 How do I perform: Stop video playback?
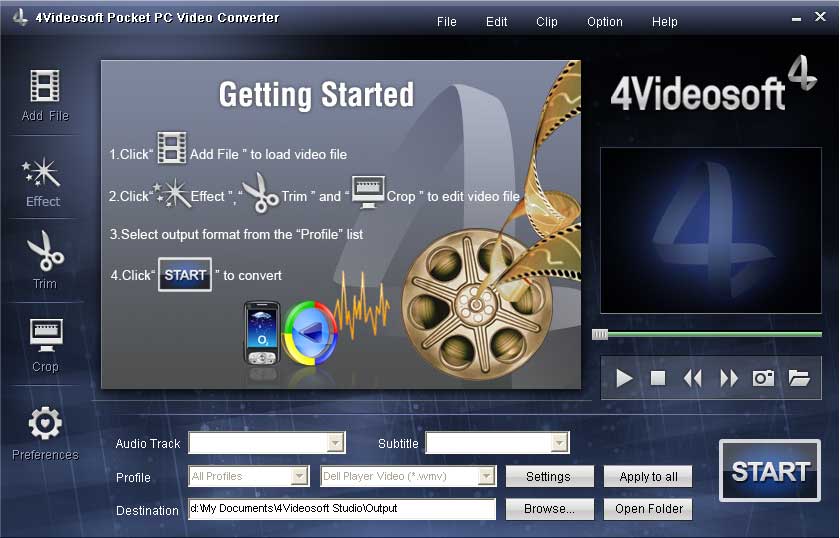tap(658, 378)
